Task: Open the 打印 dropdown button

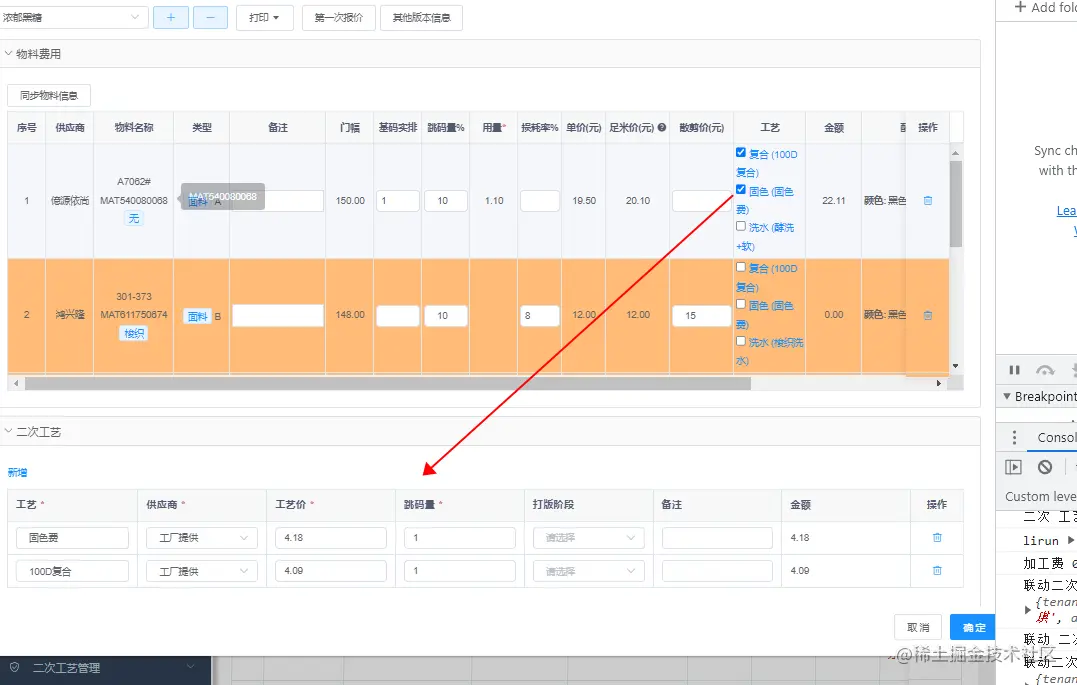Action: [264, 17]
